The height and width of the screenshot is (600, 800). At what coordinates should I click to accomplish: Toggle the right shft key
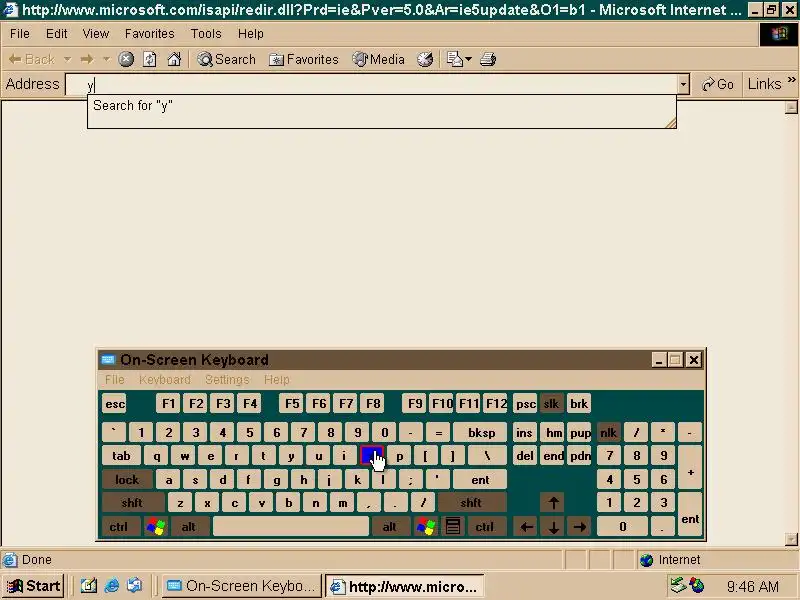[470, 503]
